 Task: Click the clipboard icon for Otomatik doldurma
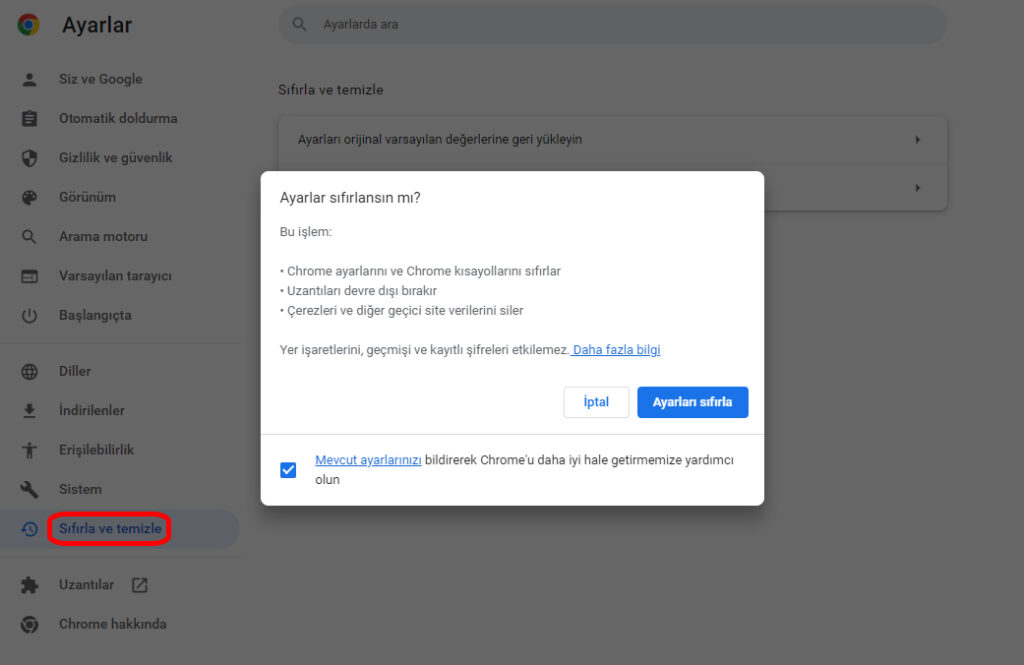tap(29, 119)
